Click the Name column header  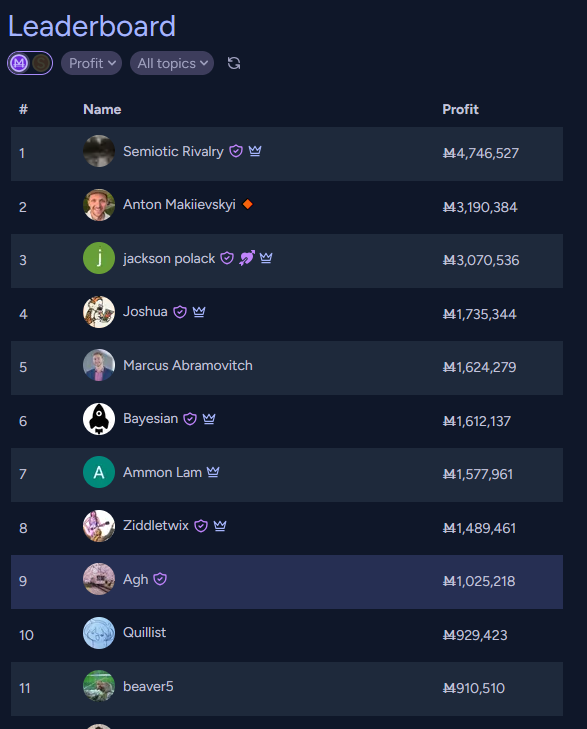click(102, 109)
